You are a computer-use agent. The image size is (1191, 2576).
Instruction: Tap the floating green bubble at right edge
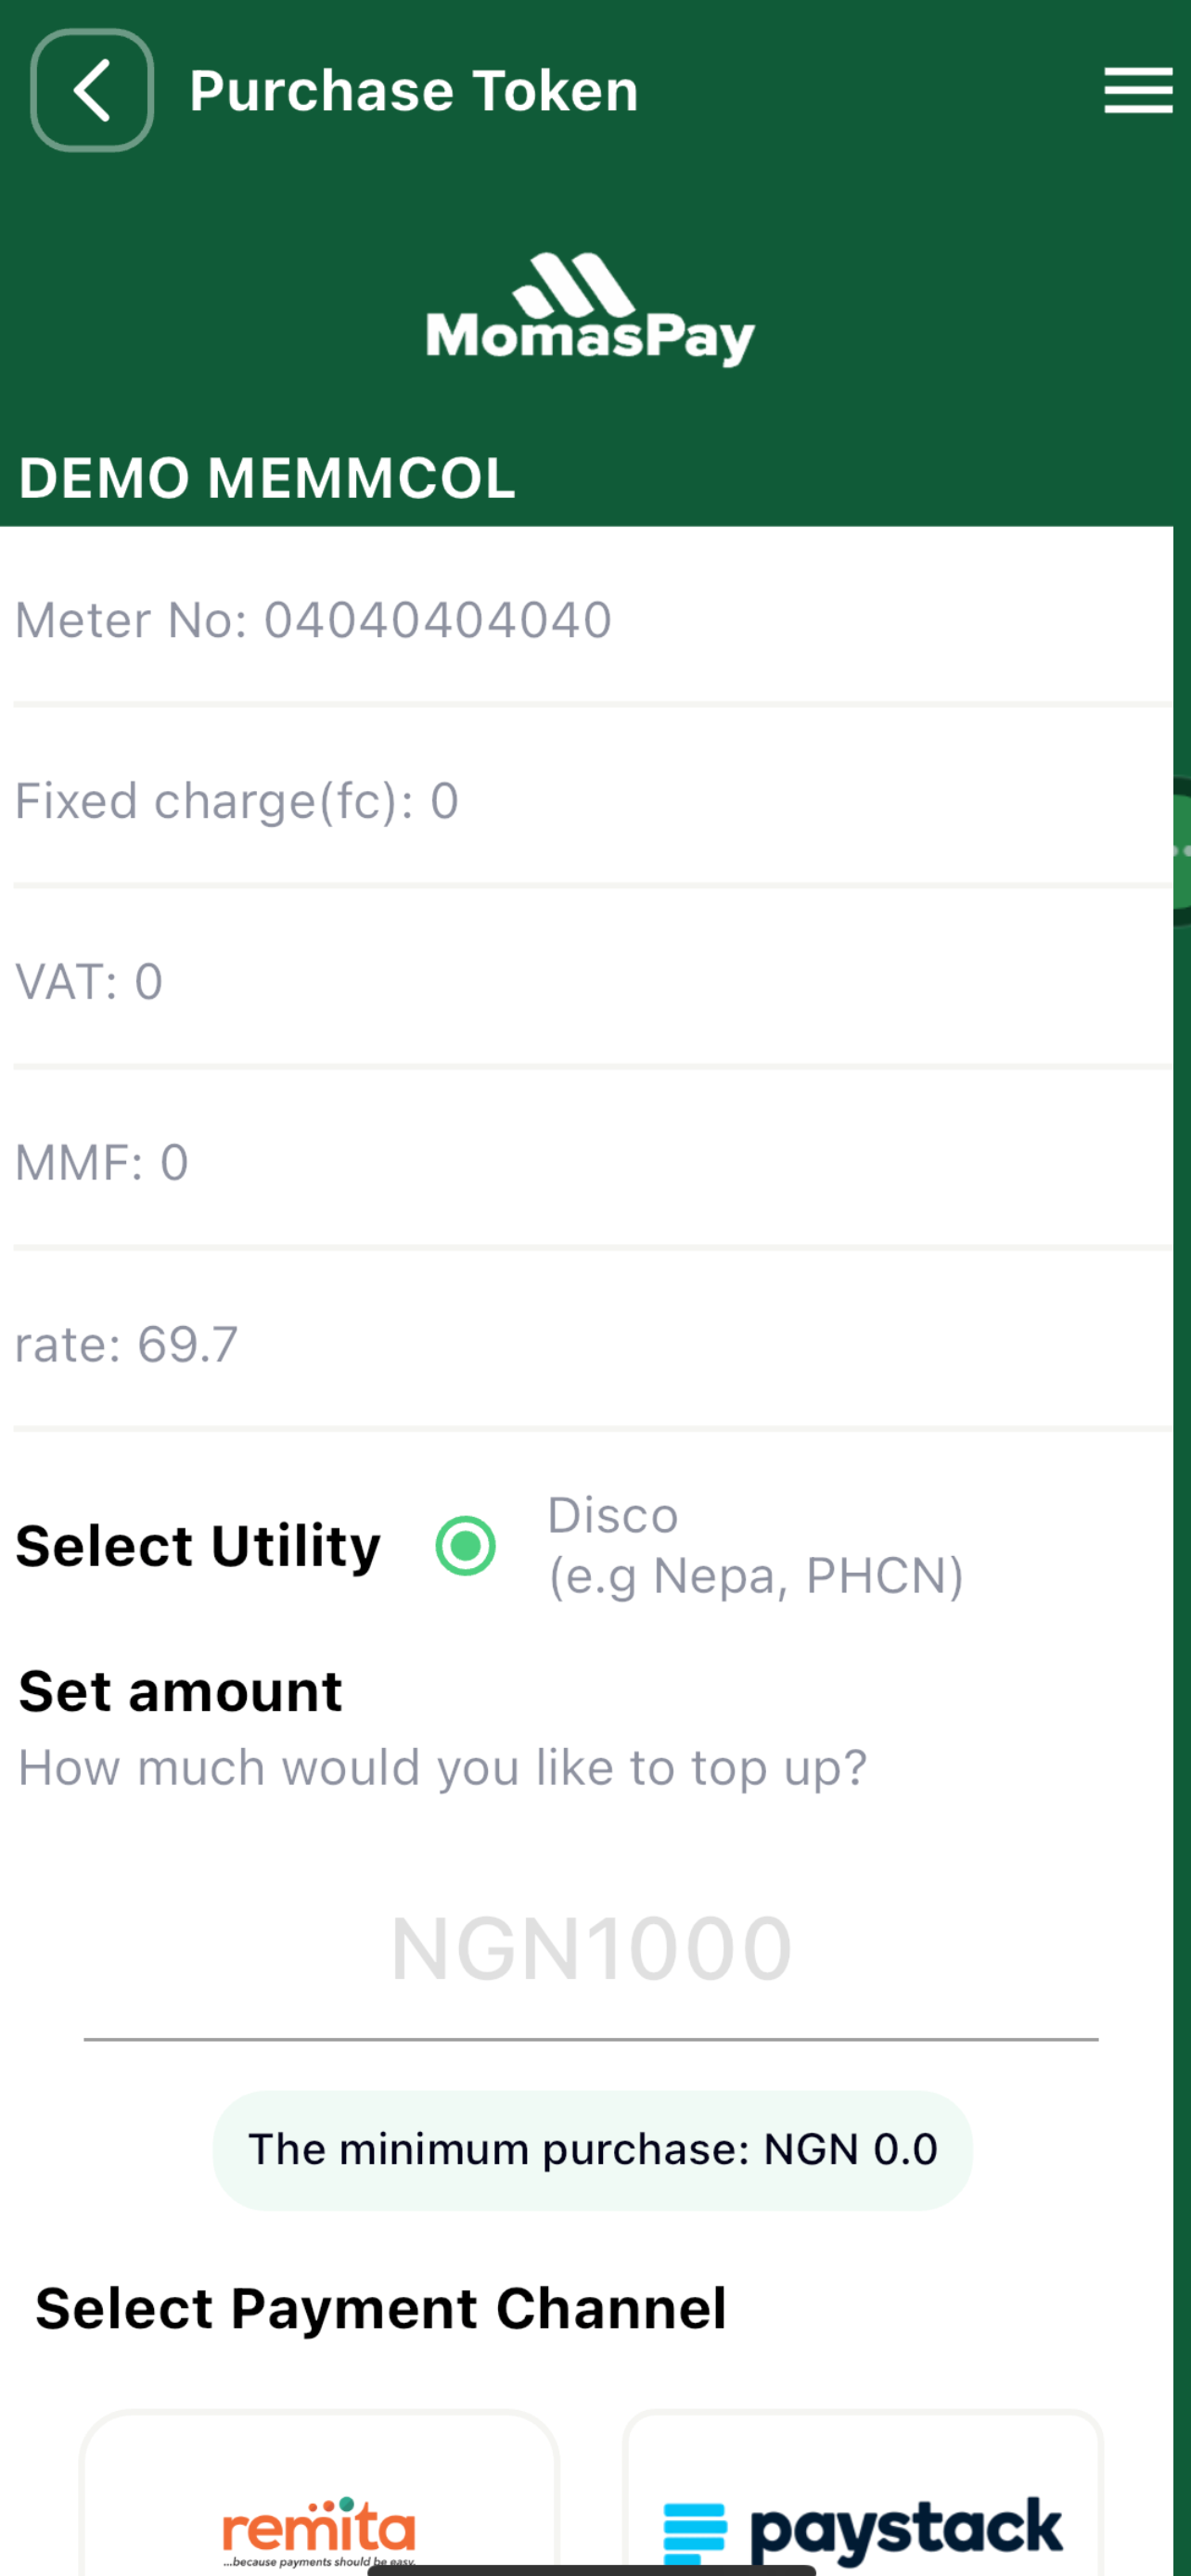tap(1181, 852)
